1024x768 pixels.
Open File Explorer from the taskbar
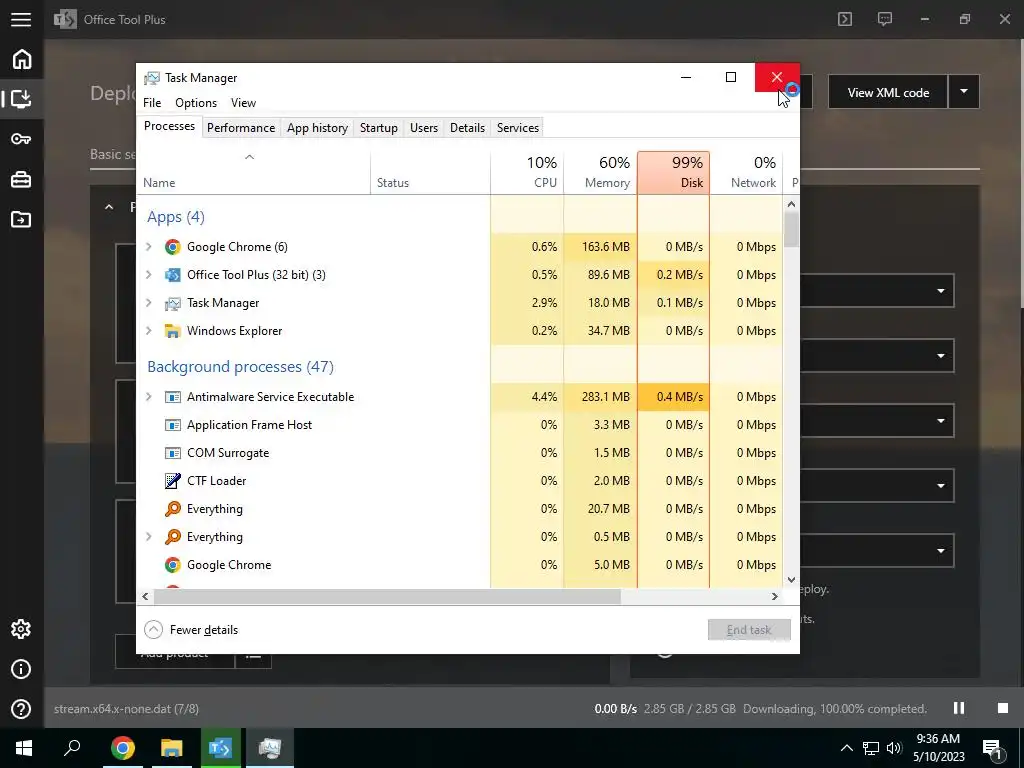point(172,748)
